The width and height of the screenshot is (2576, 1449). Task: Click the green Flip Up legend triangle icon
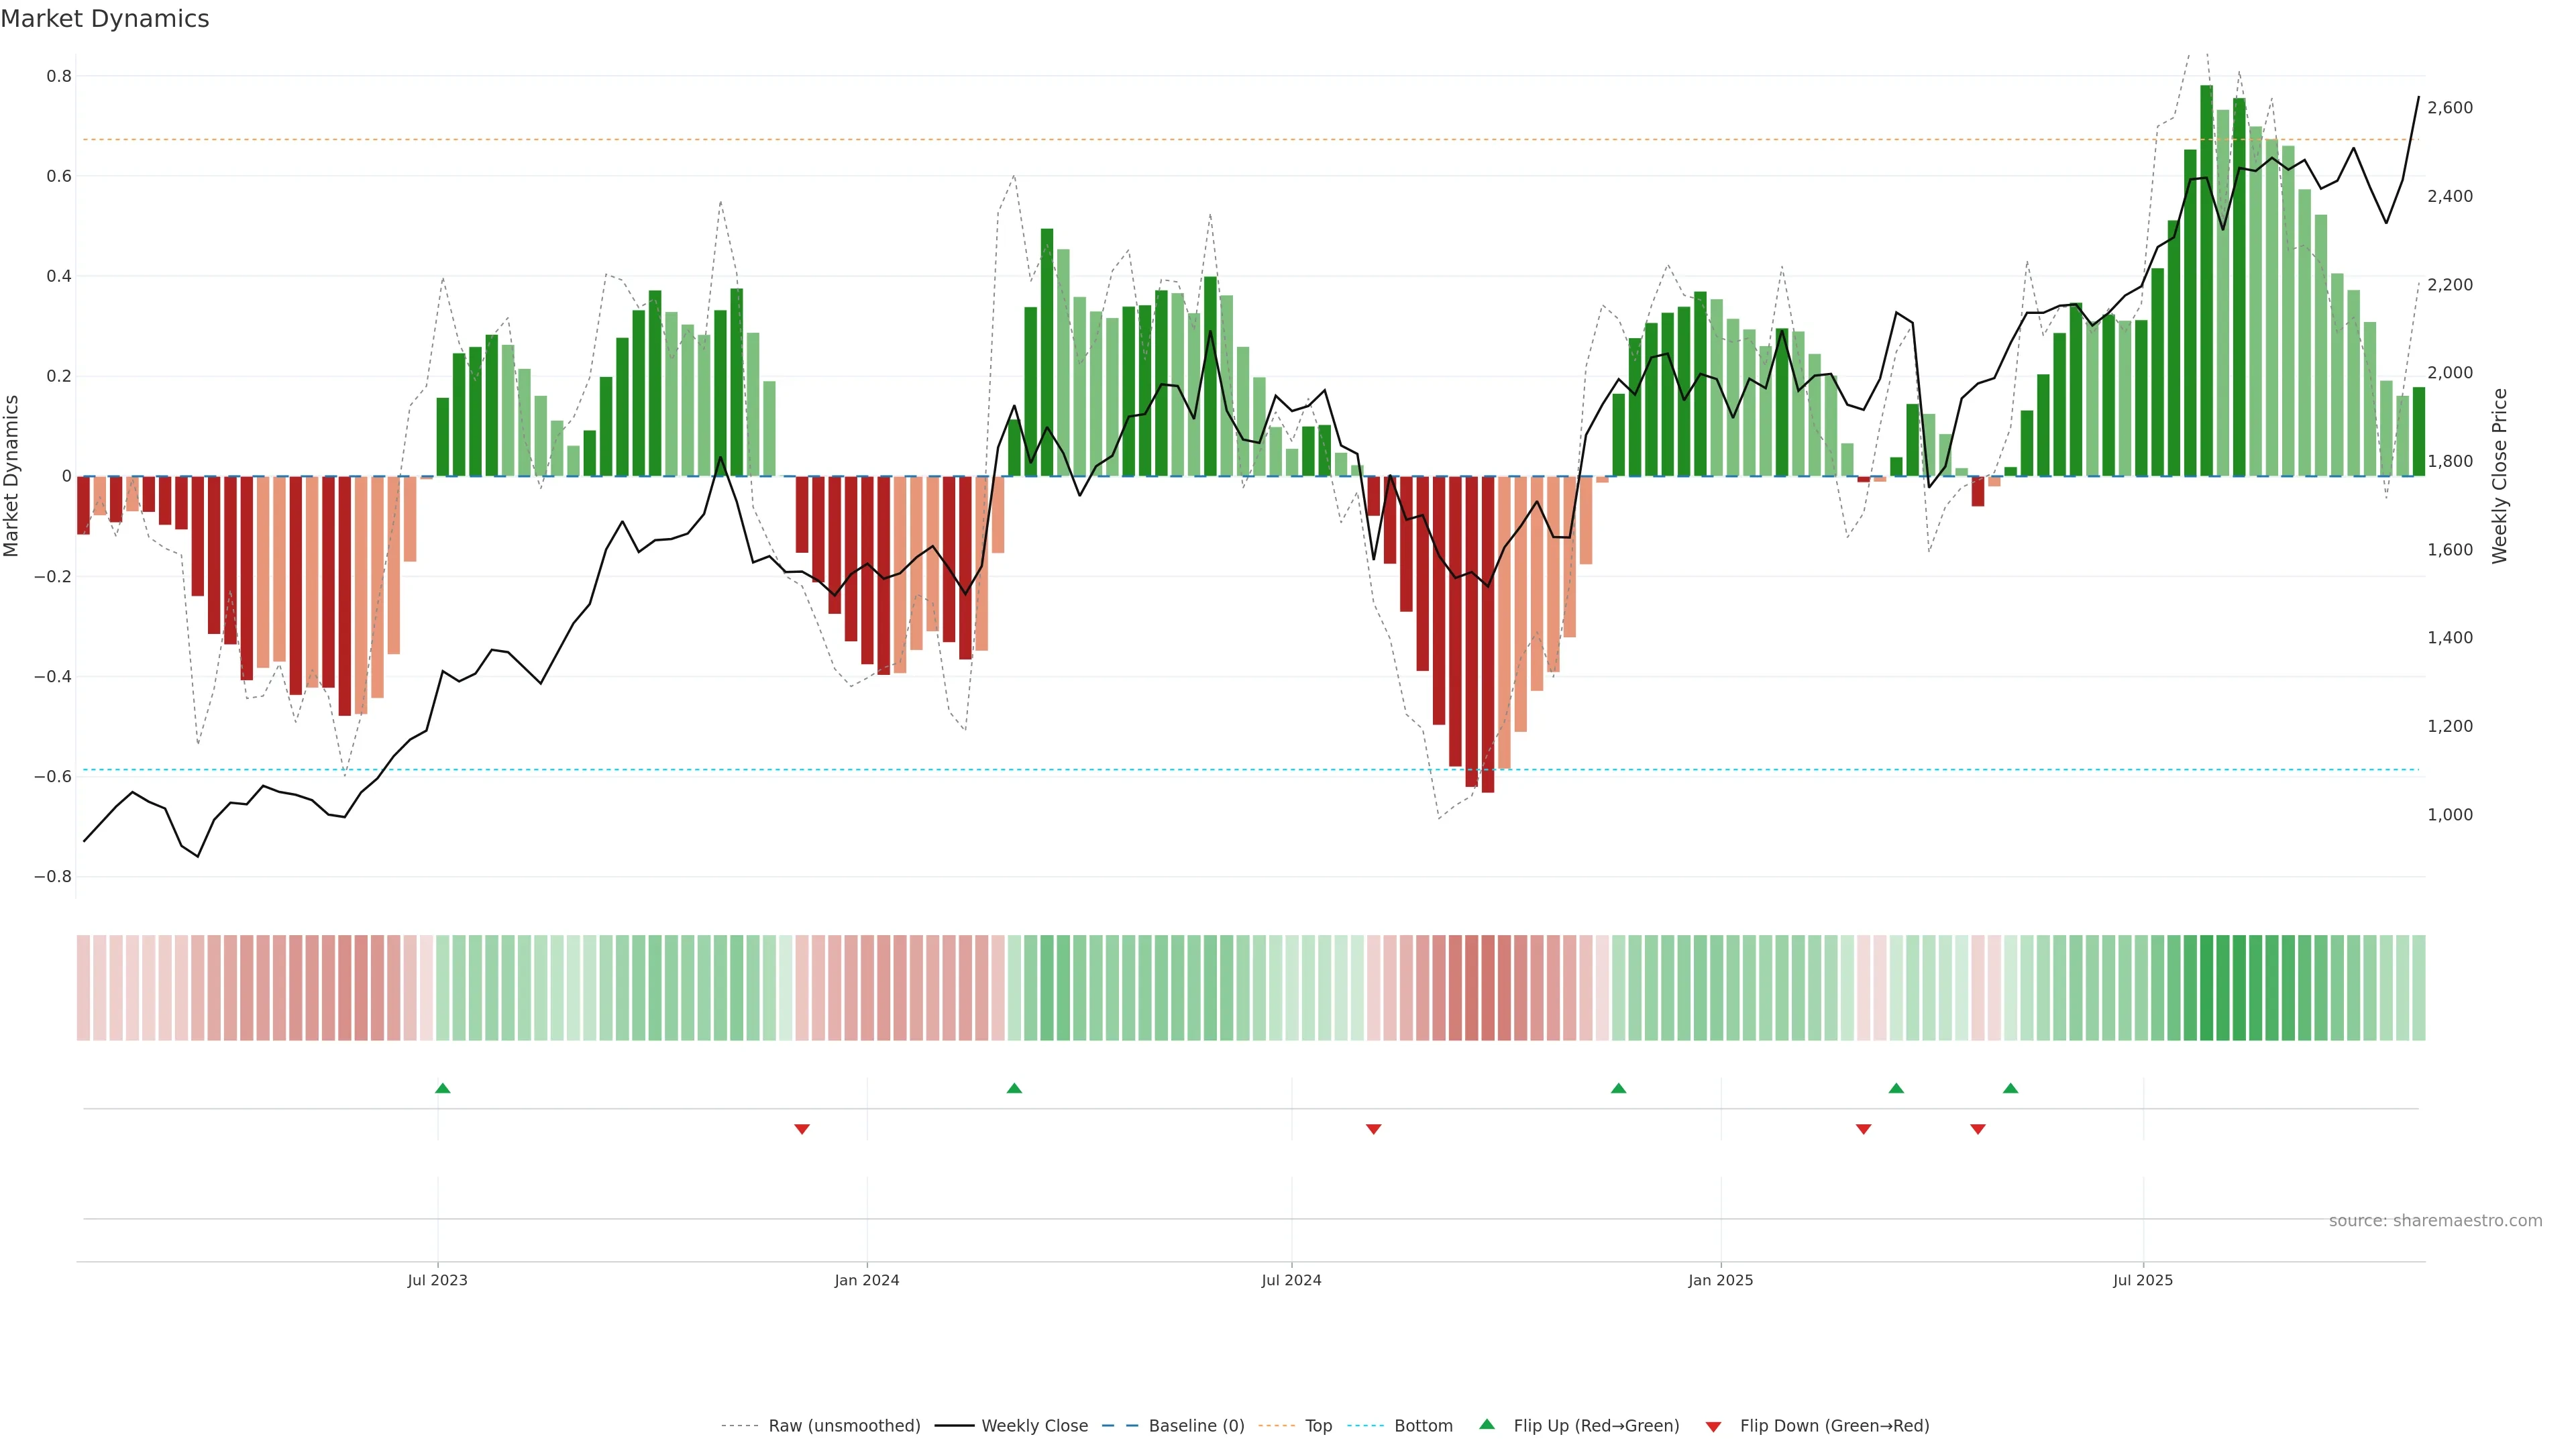coord(1487,1424)
